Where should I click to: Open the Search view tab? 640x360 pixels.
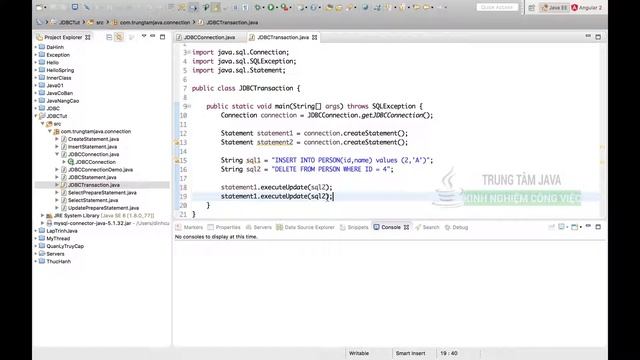tap(427, 227)
